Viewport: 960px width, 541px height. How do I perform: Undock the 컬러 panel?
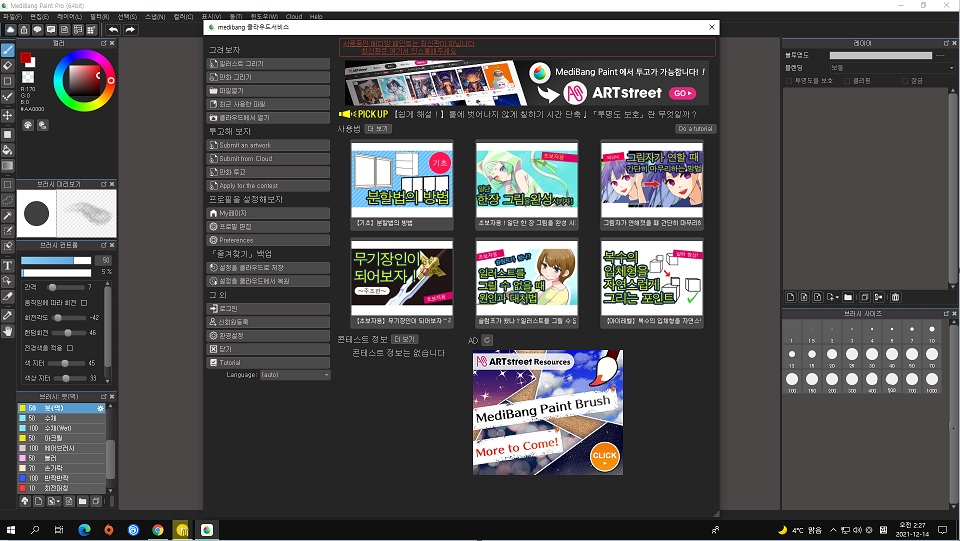point(103,43)
